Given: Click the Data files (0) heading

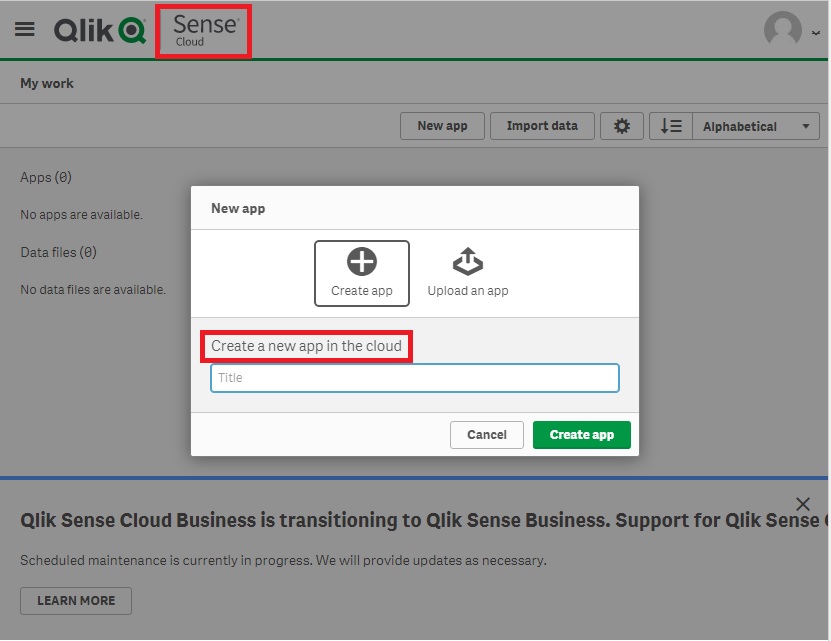Looking at the screenshot, I should click(58, 252).
